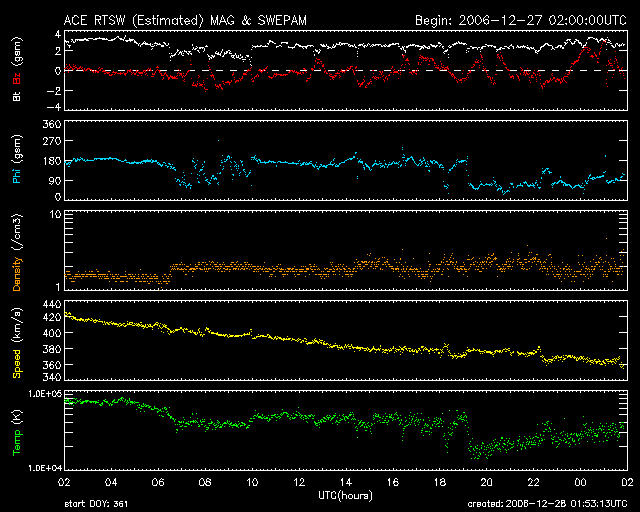The height and width of the screenshot is (512, 640).
Task: Click the '360' tick on the Phi axis
Action: point(52,124)
